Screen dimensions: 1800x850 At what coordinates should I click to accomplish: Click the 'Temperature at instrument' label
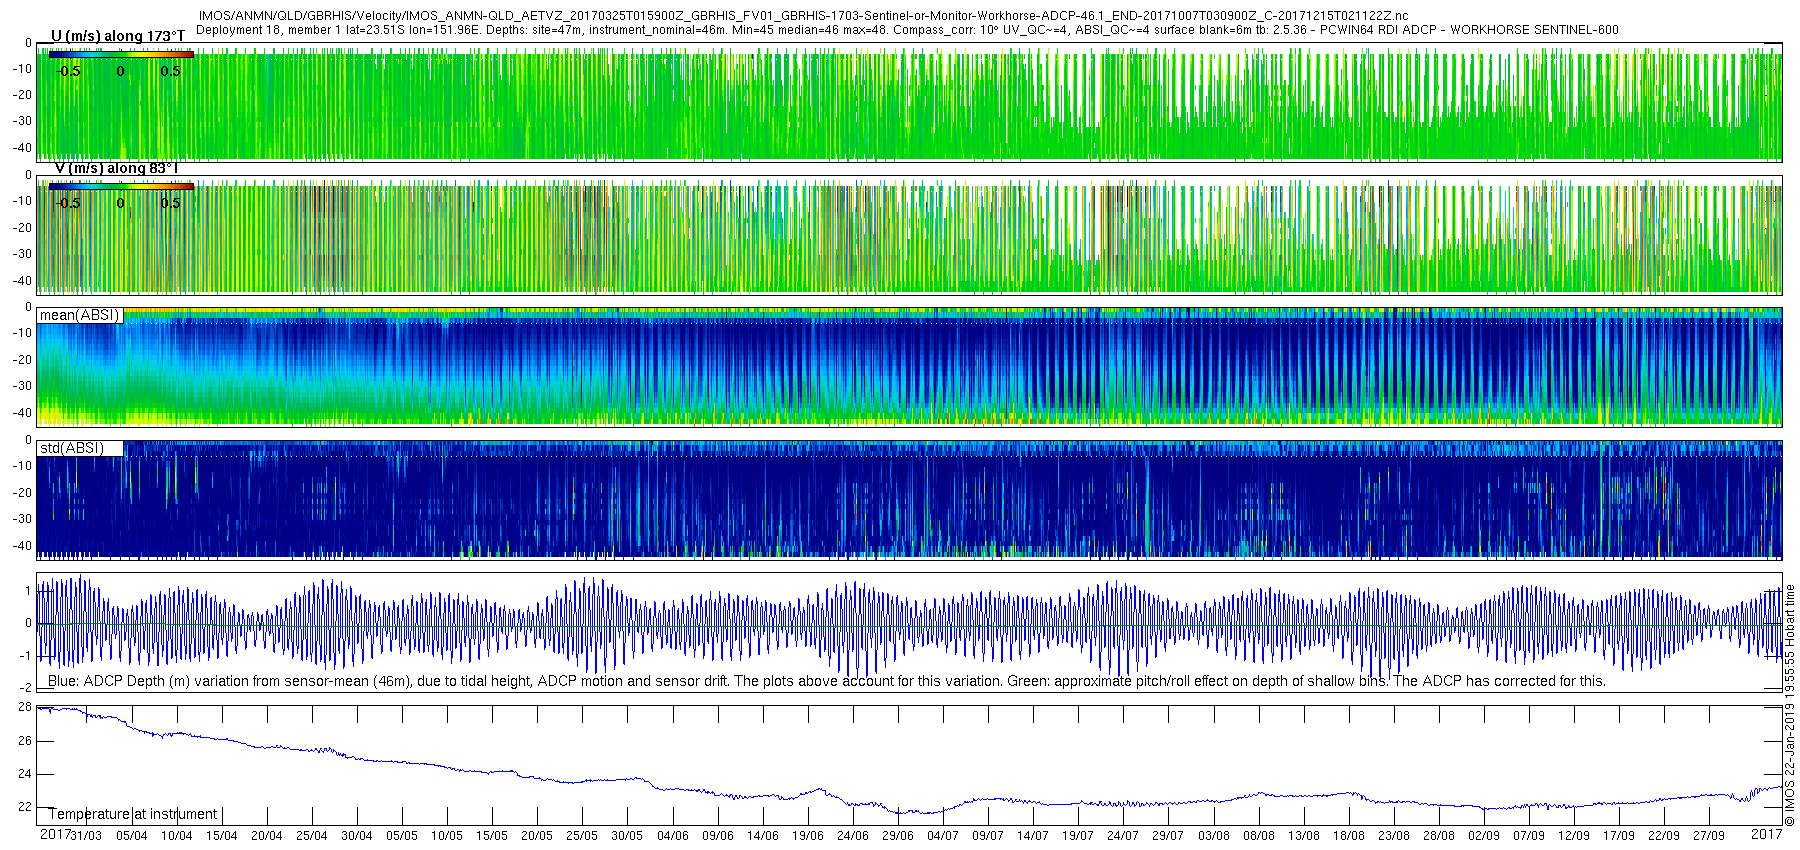point(133,814)
